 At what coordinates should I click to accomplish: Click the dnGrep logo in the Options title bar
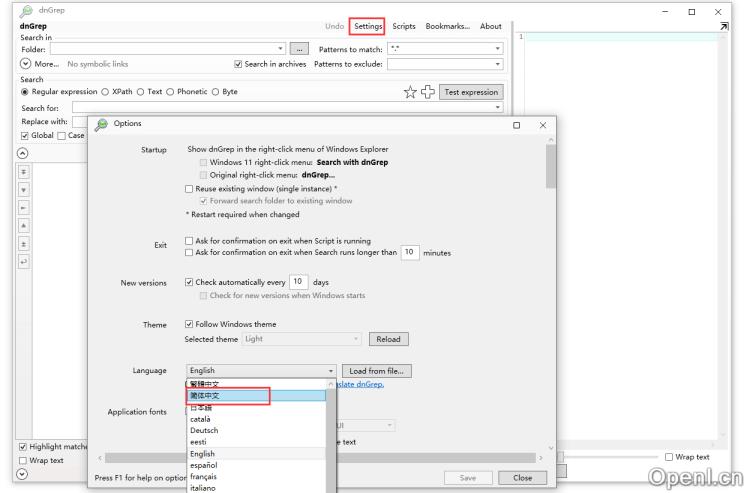click(102, 124)
